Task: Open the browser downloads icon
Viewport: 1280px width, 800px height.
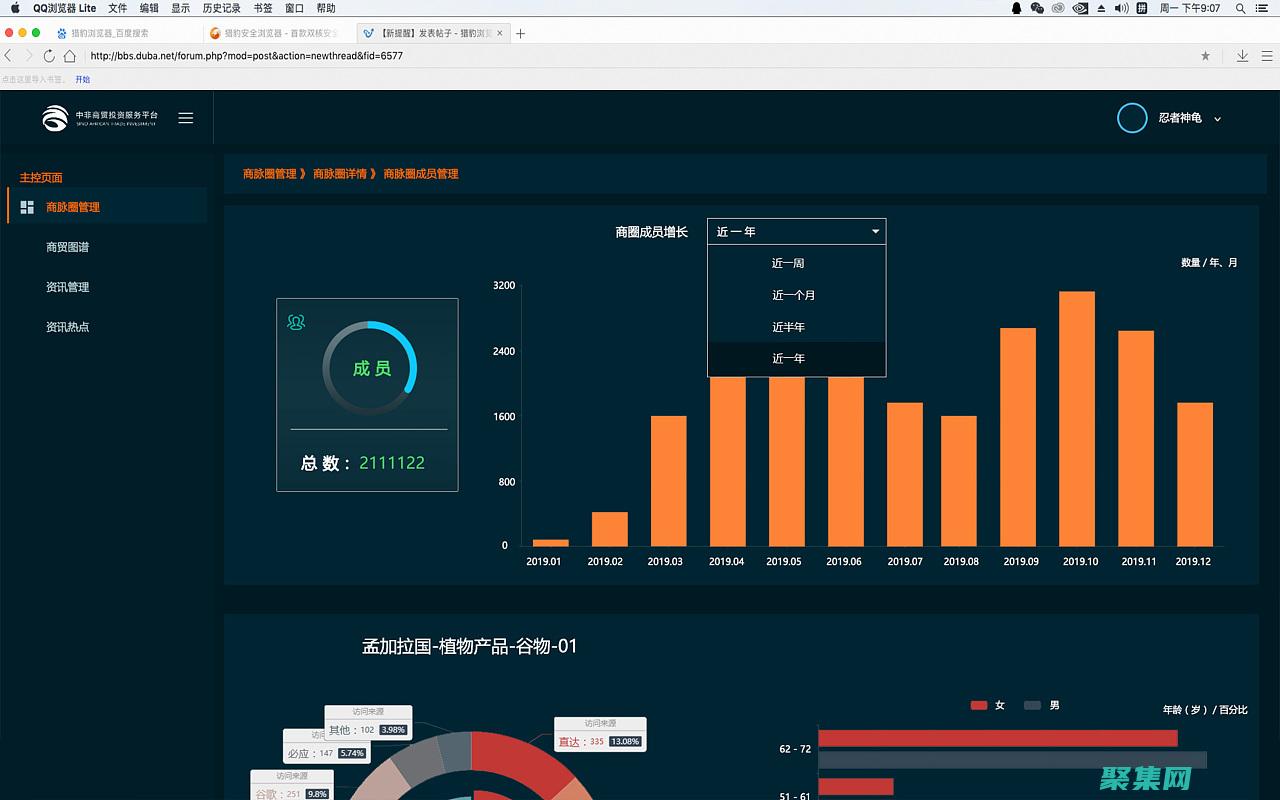Action: [x=1242, y=56]
